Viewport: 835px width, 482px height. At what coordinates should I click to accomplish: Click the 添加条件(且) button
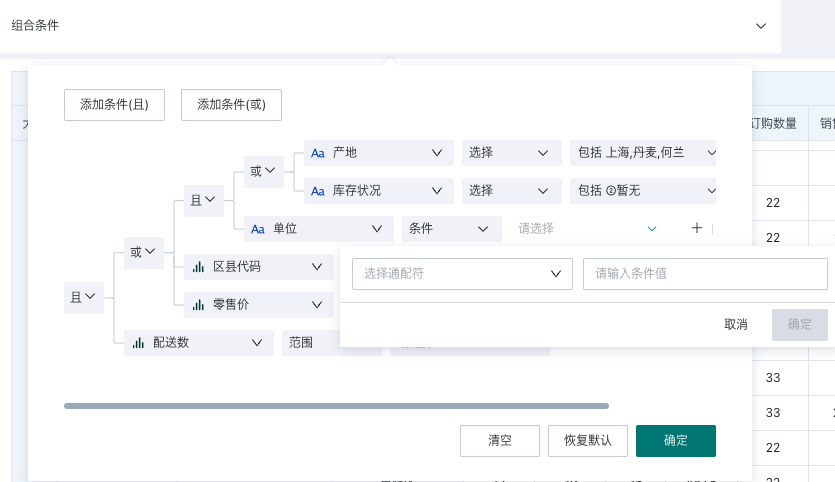(x=114, y=105)
